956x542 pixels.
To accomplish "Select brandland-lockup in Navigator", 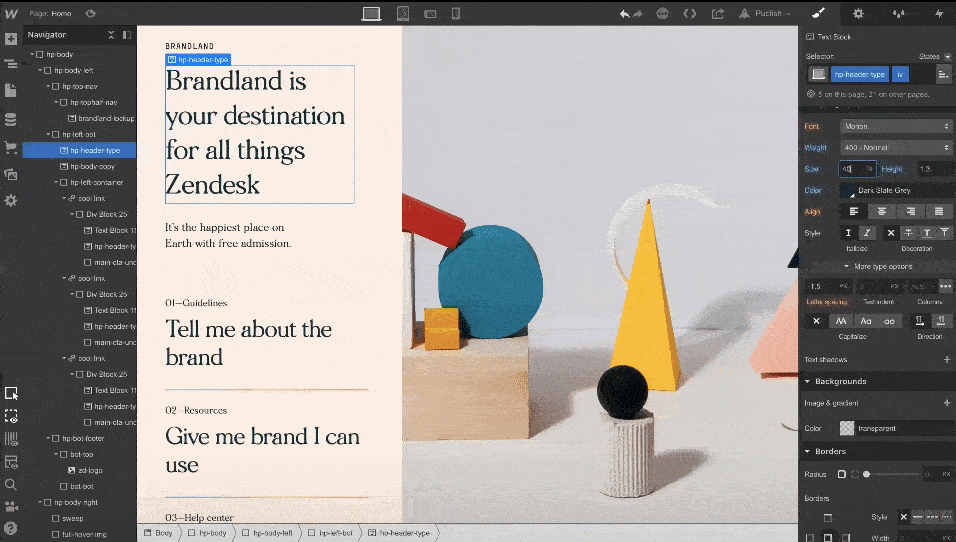I will tap(79, 118).
